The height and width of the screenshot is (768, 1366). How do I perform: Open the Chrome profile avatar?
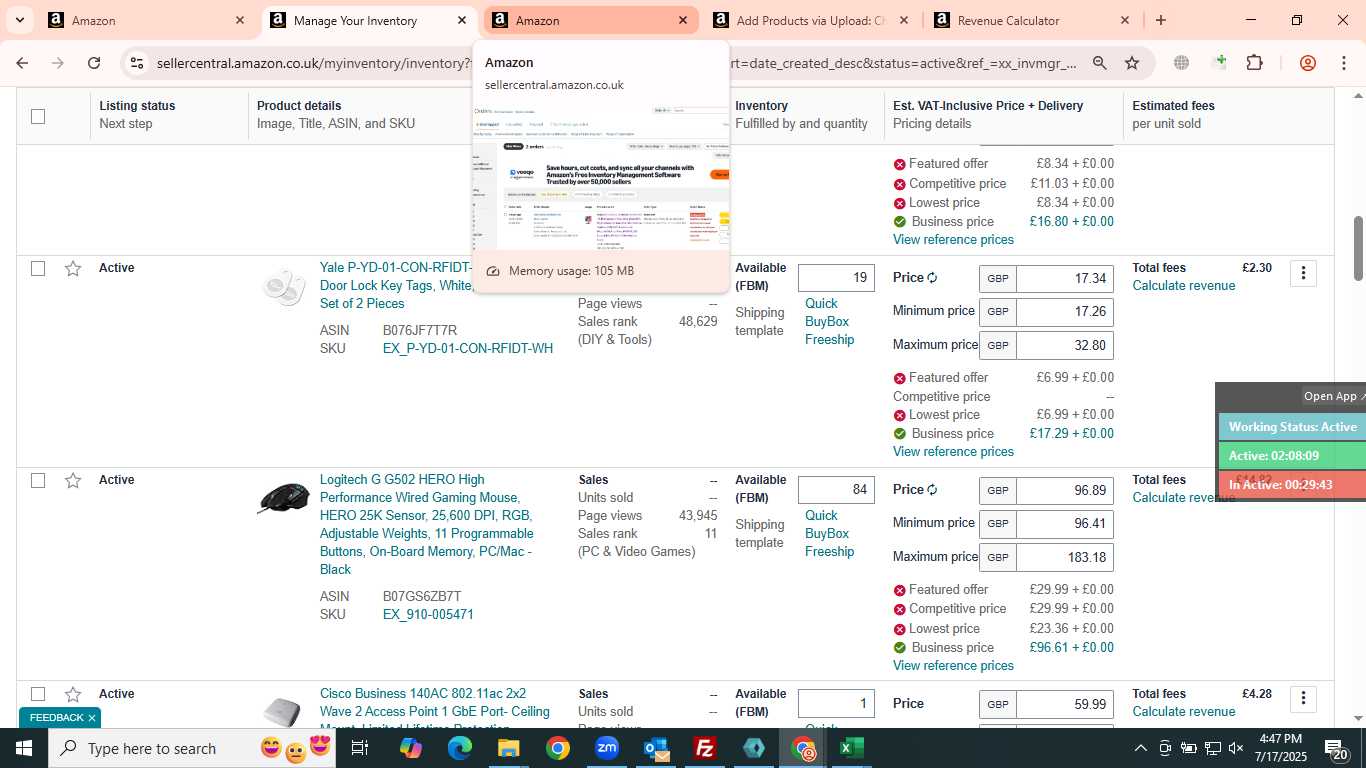pos(1307,63)
